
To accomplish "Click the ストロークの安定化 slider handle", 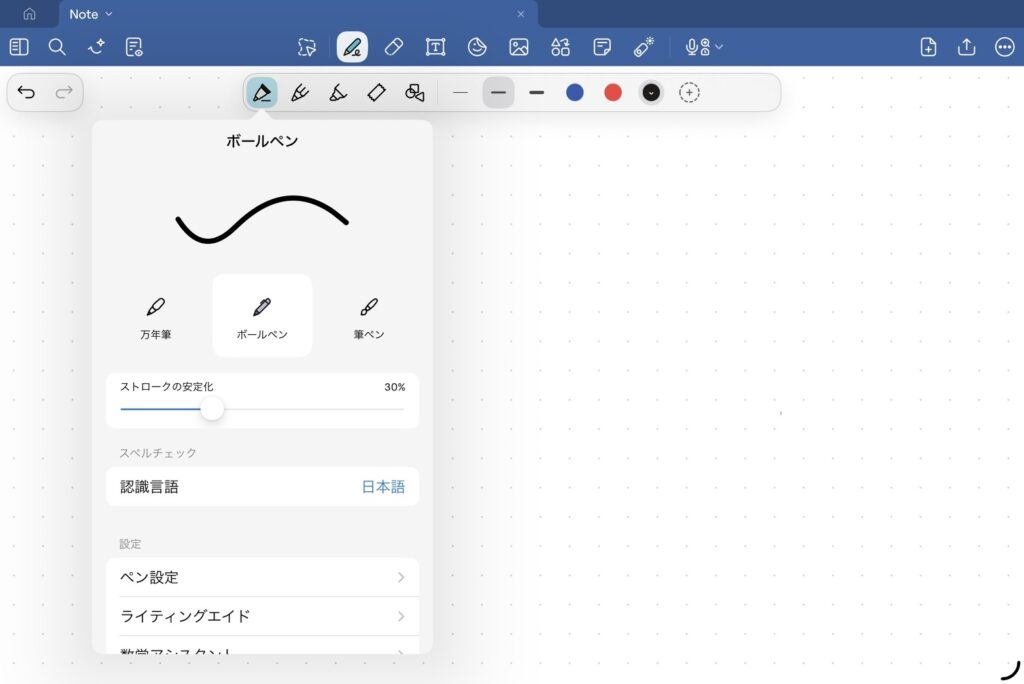I will [x=212, y=409].
